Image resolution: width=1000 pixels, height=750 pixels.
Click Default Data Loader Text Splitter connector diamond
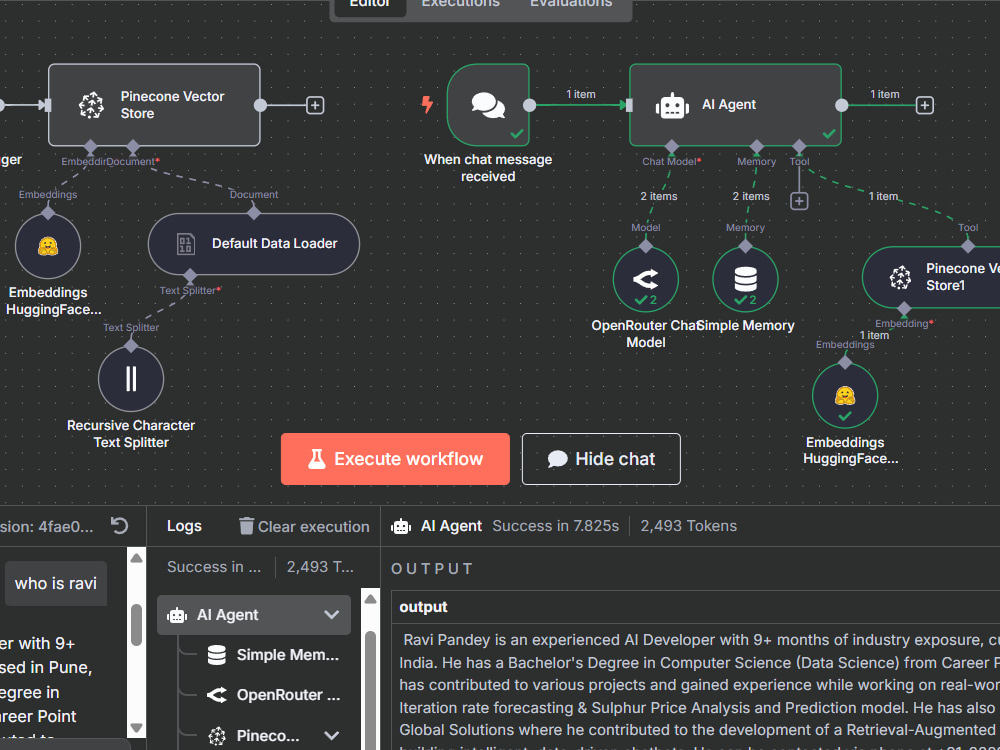coord(190,276)
